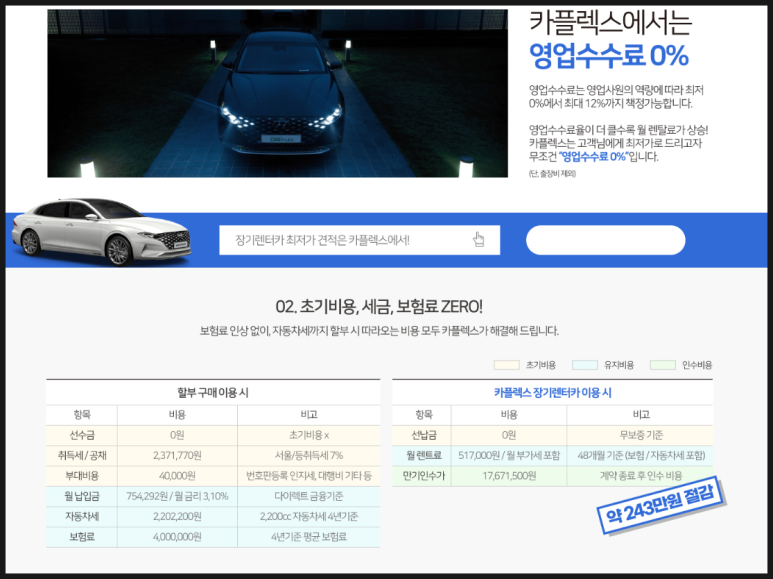Click the '취득세 / 공채' row label
Viewport: 773px width, 579px height.
(x=82, y=455)
